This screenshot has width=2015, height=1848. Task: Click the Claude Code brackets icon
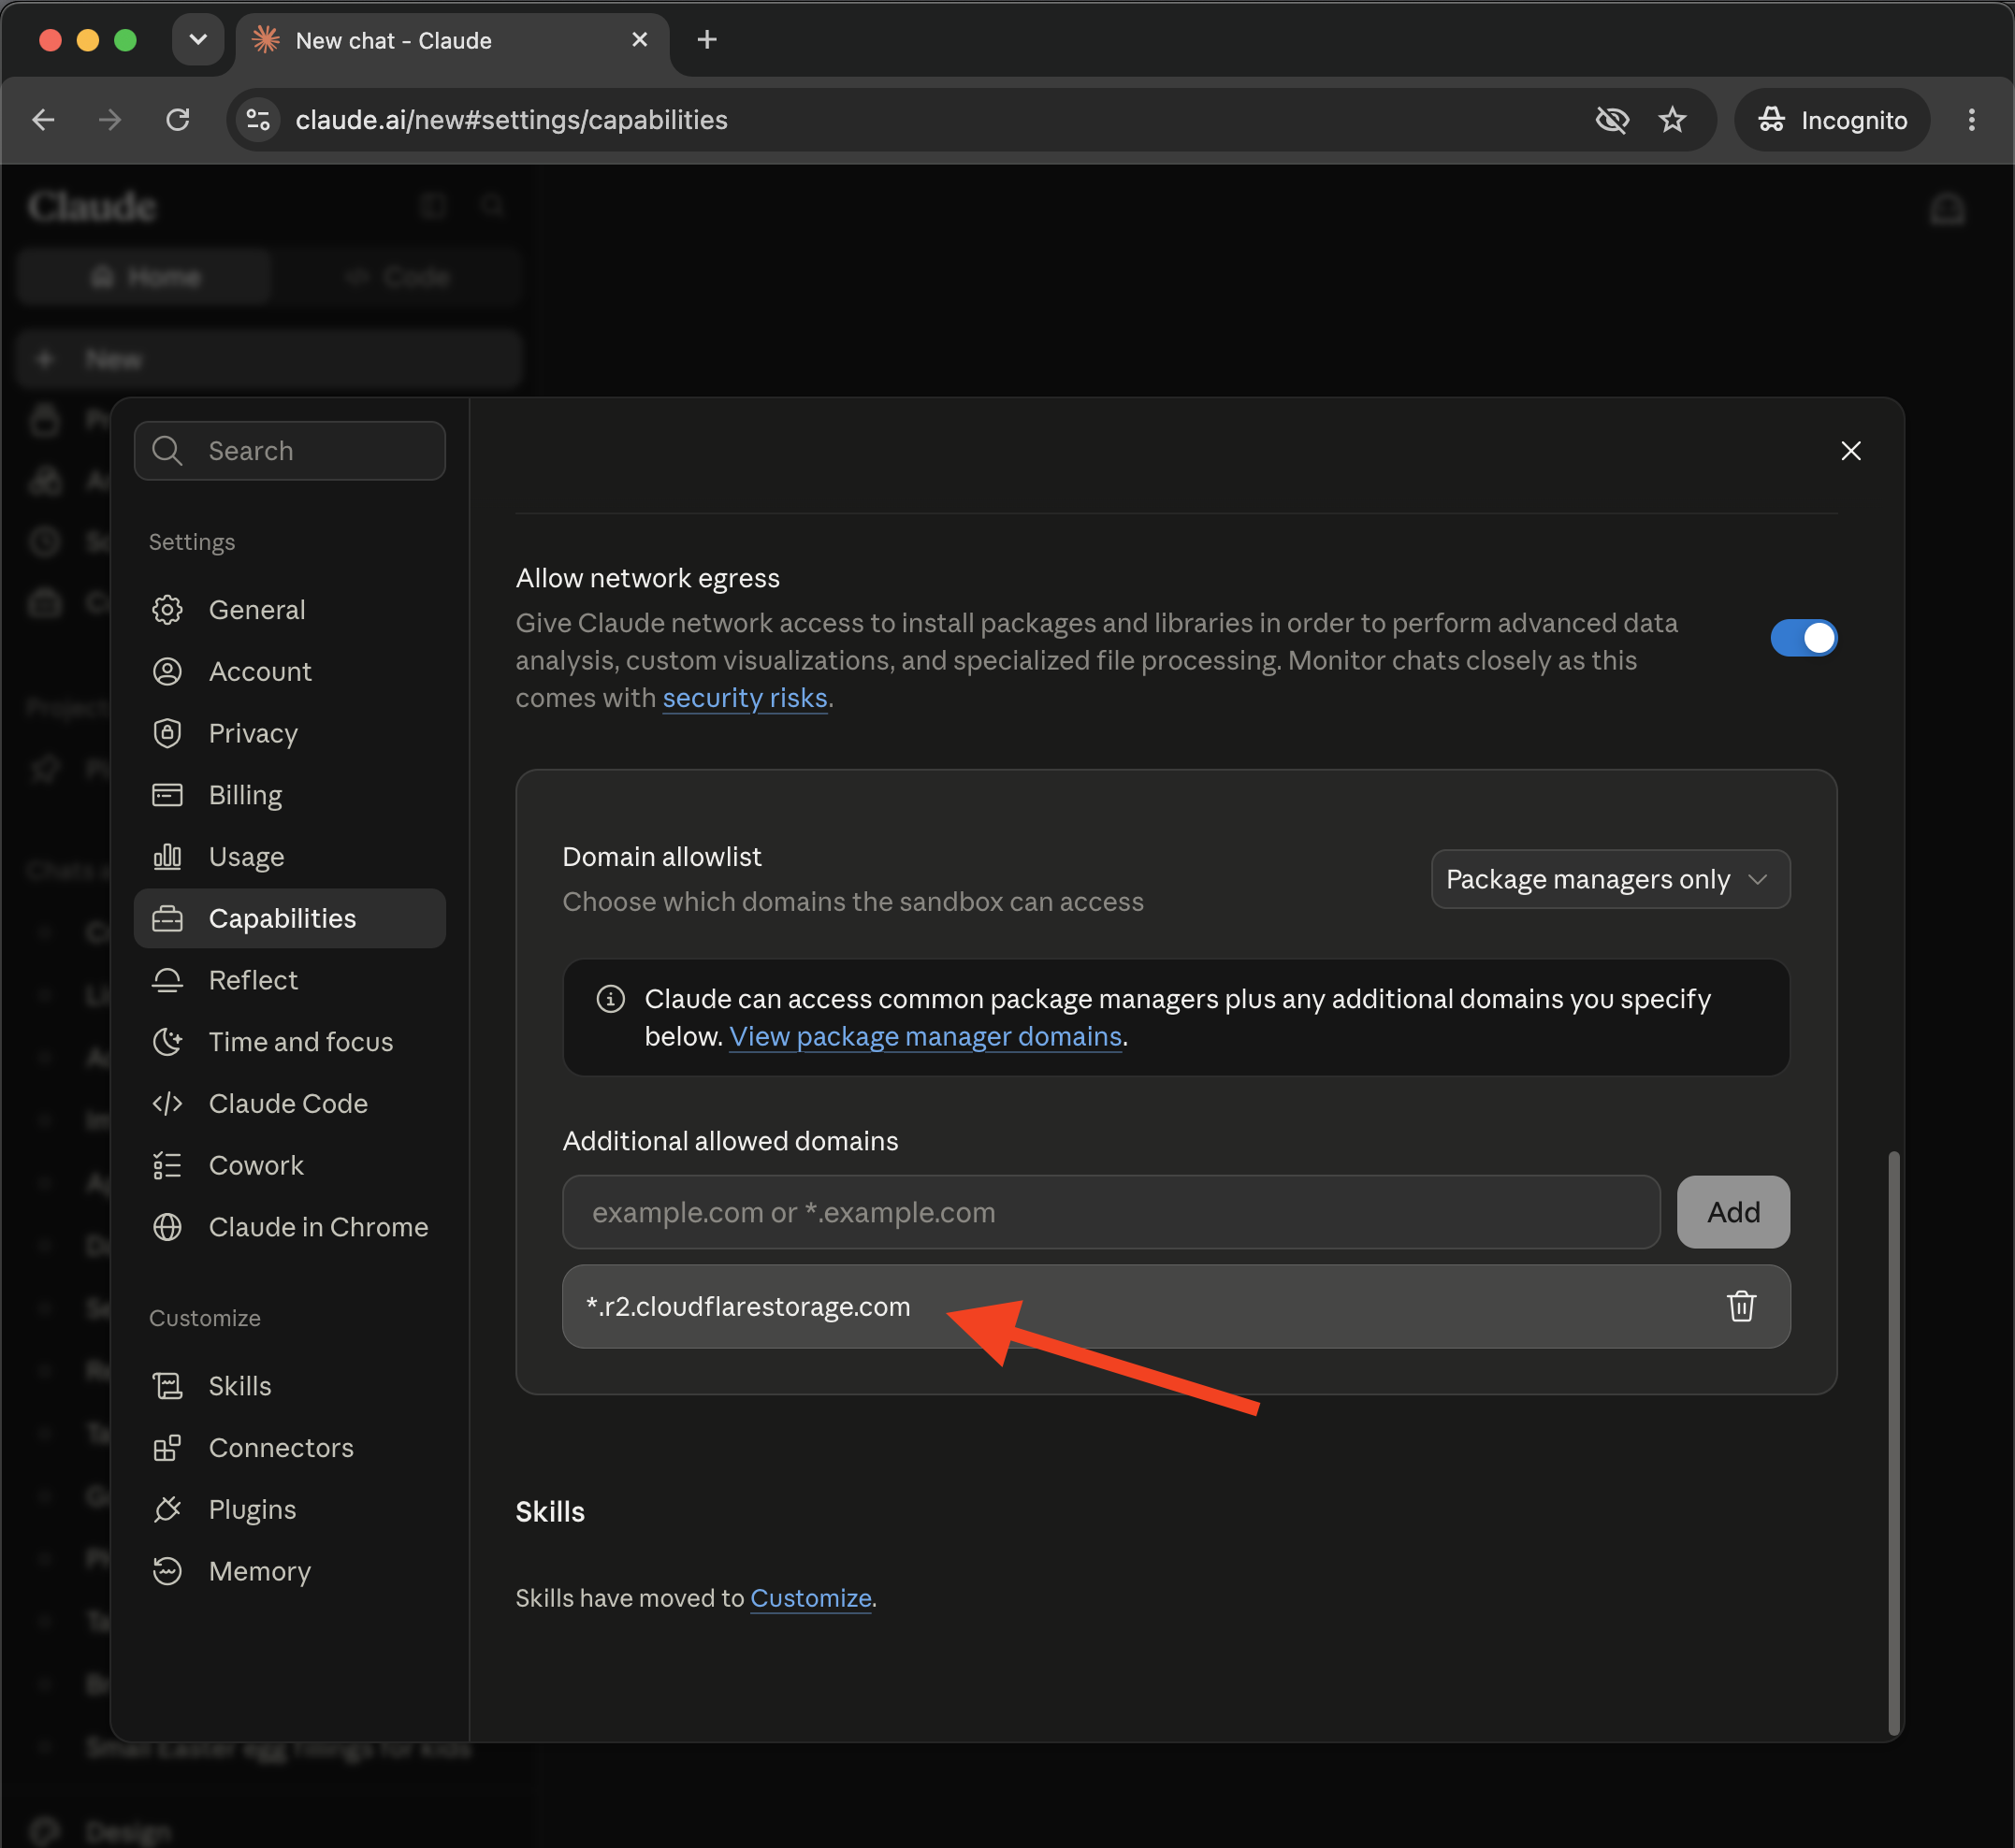pyautogui.click(x=167, y=1104)
